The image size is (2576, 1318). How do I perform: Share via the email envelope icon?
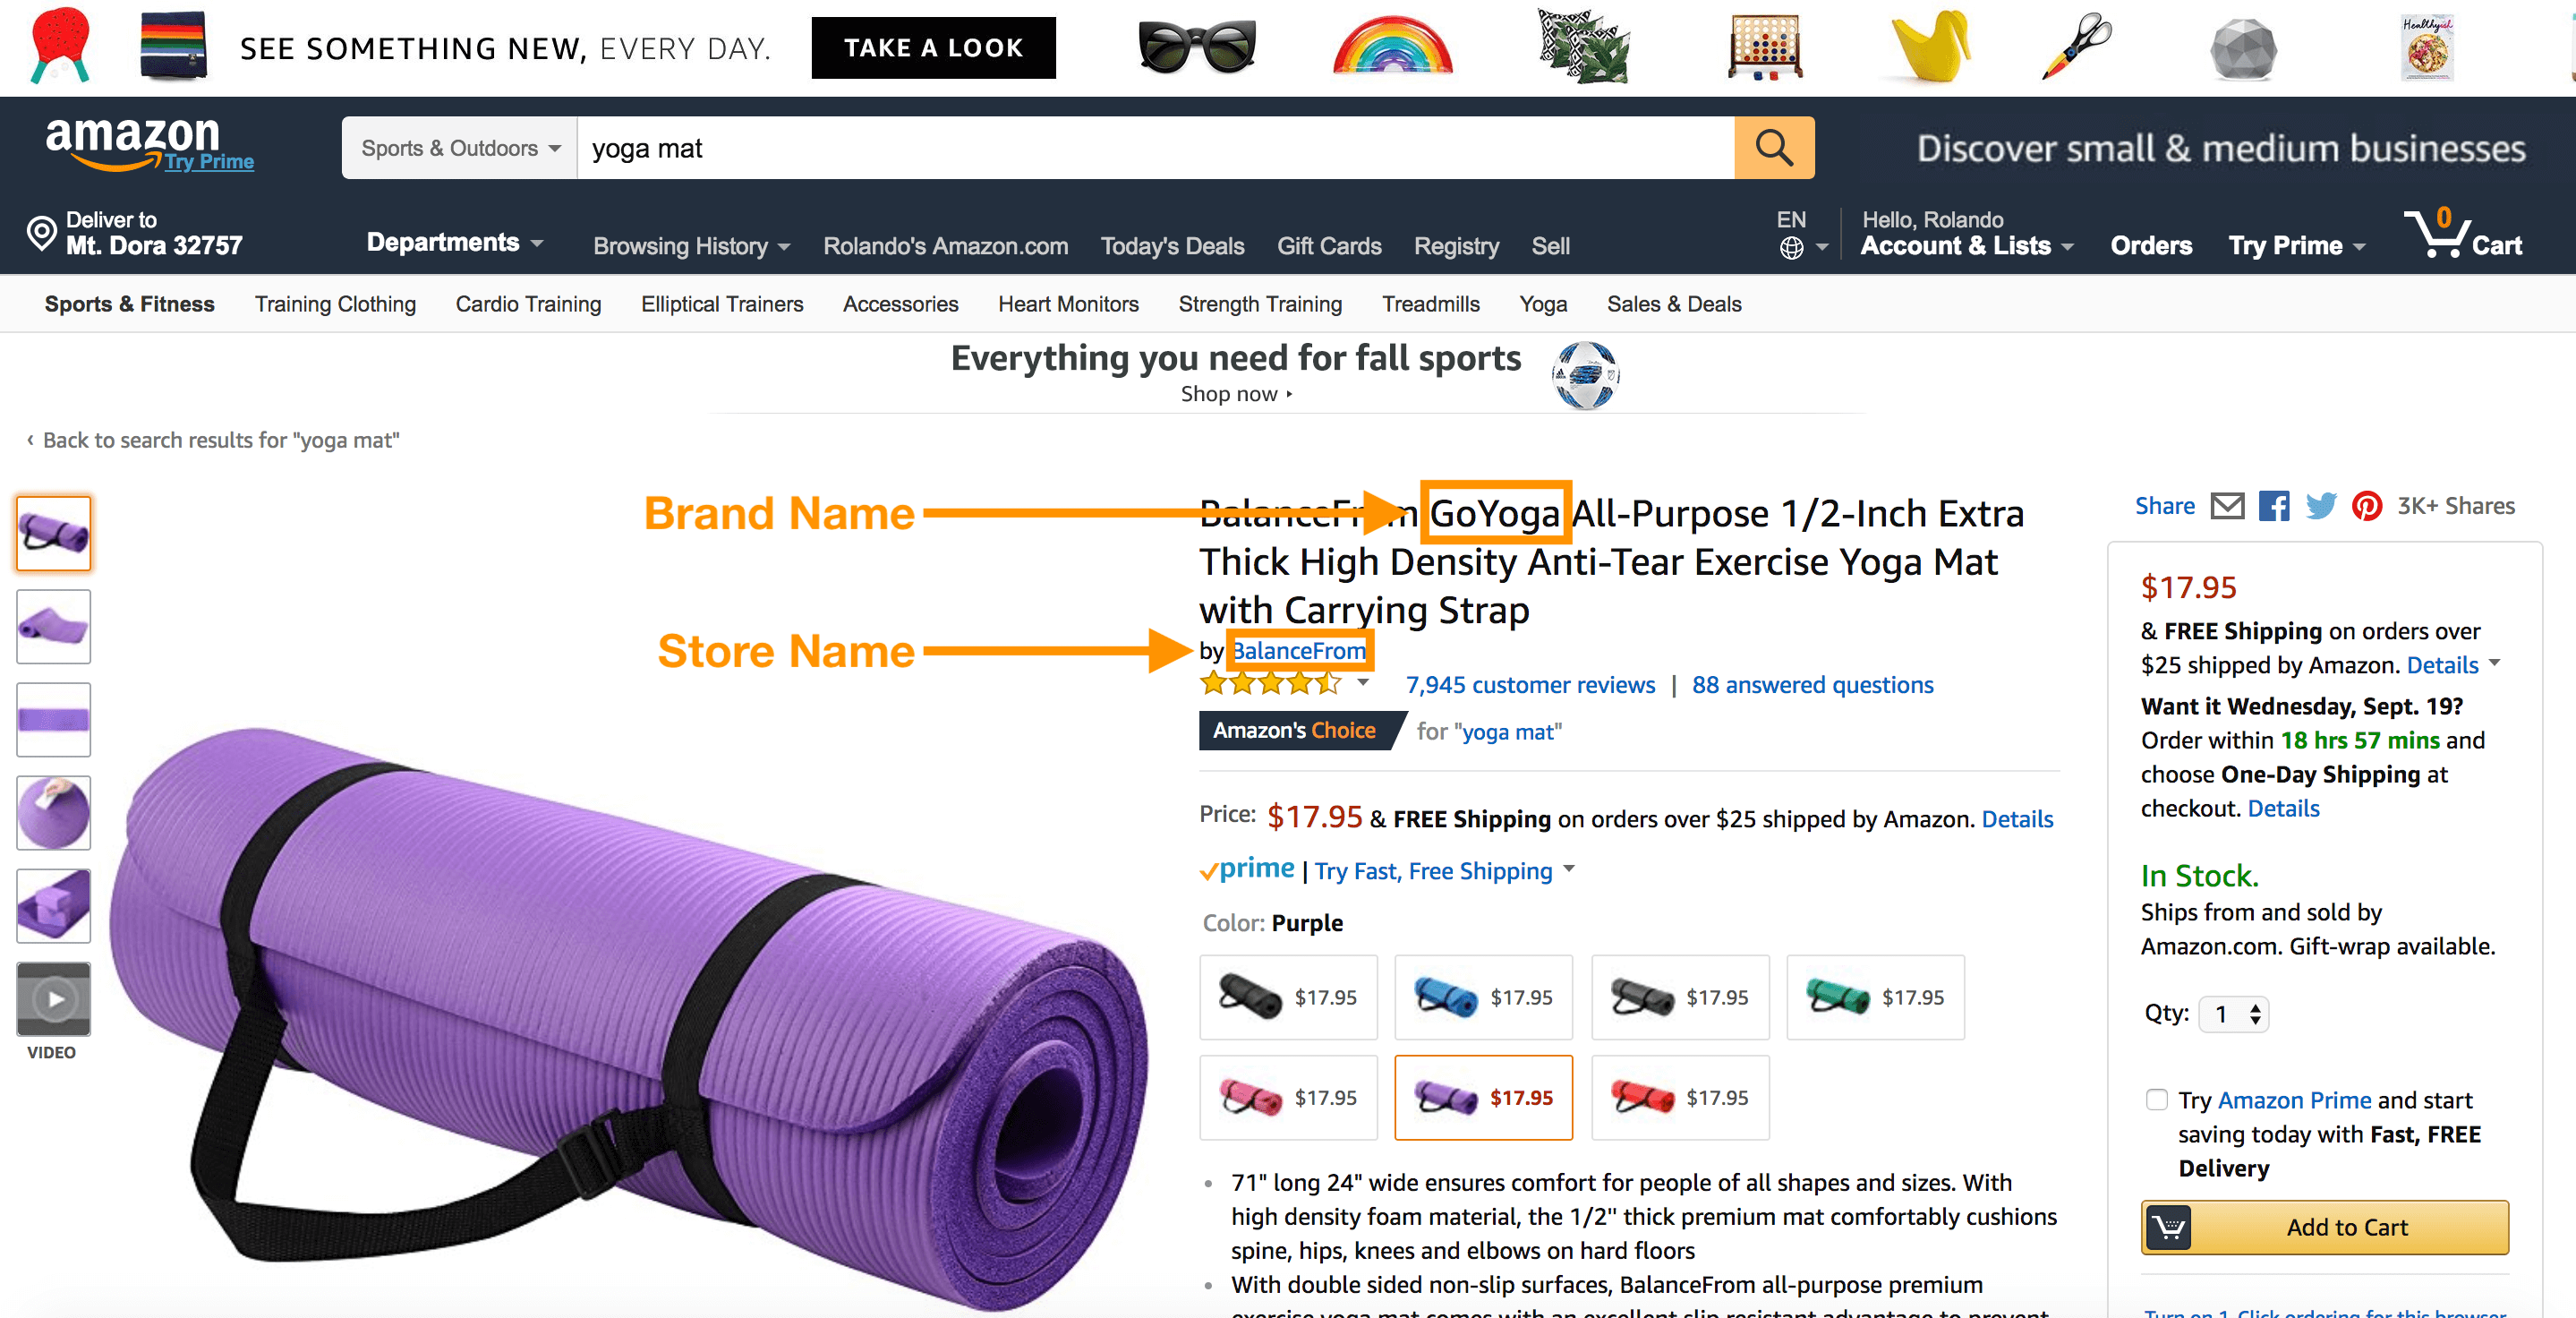point(2227,506)
